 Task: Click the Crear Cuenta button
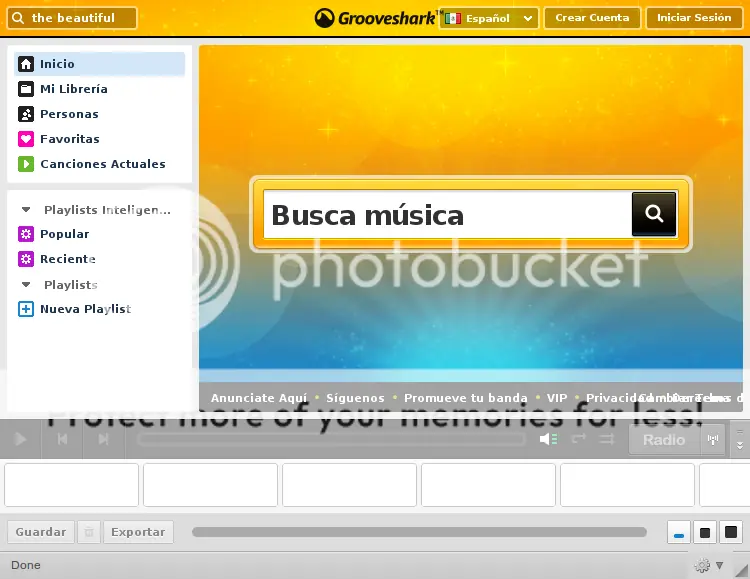tap(592, 18)
